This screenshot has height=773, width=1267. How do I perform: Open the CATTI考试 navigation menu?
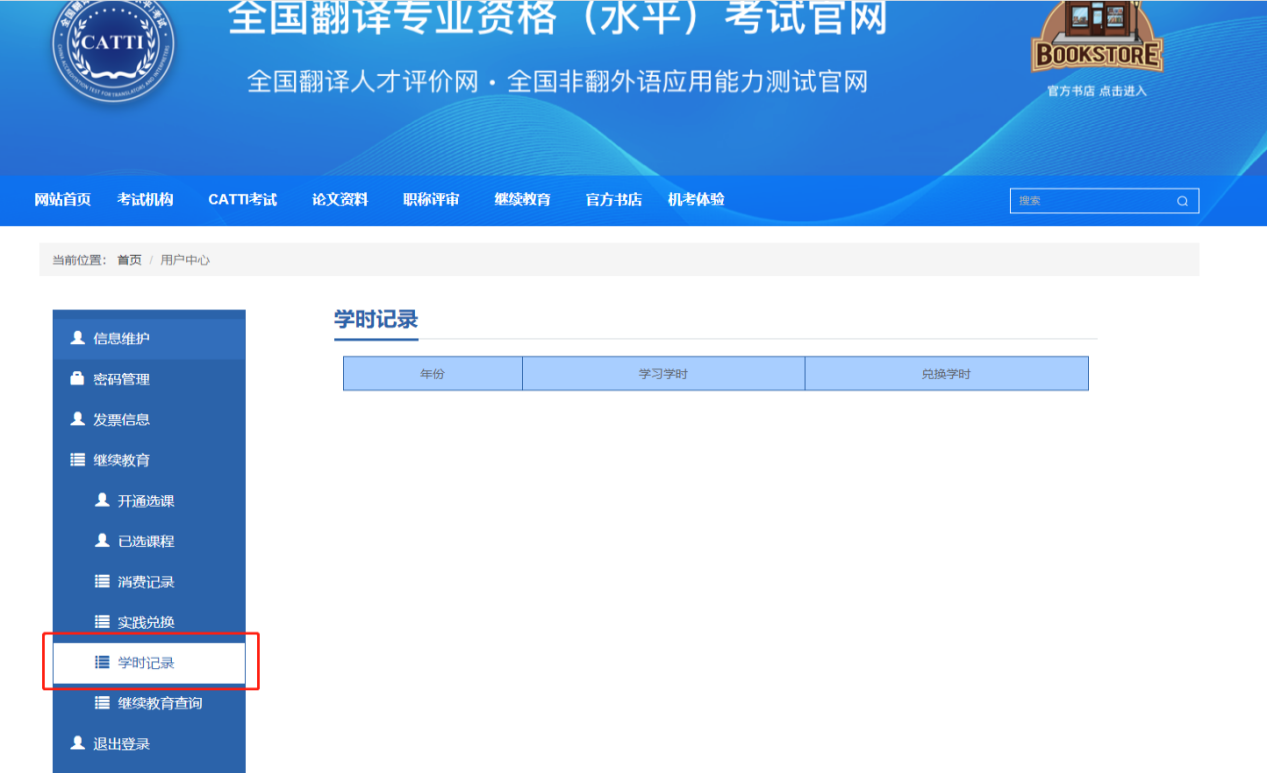pyautogui.click(x=242, y=200)
